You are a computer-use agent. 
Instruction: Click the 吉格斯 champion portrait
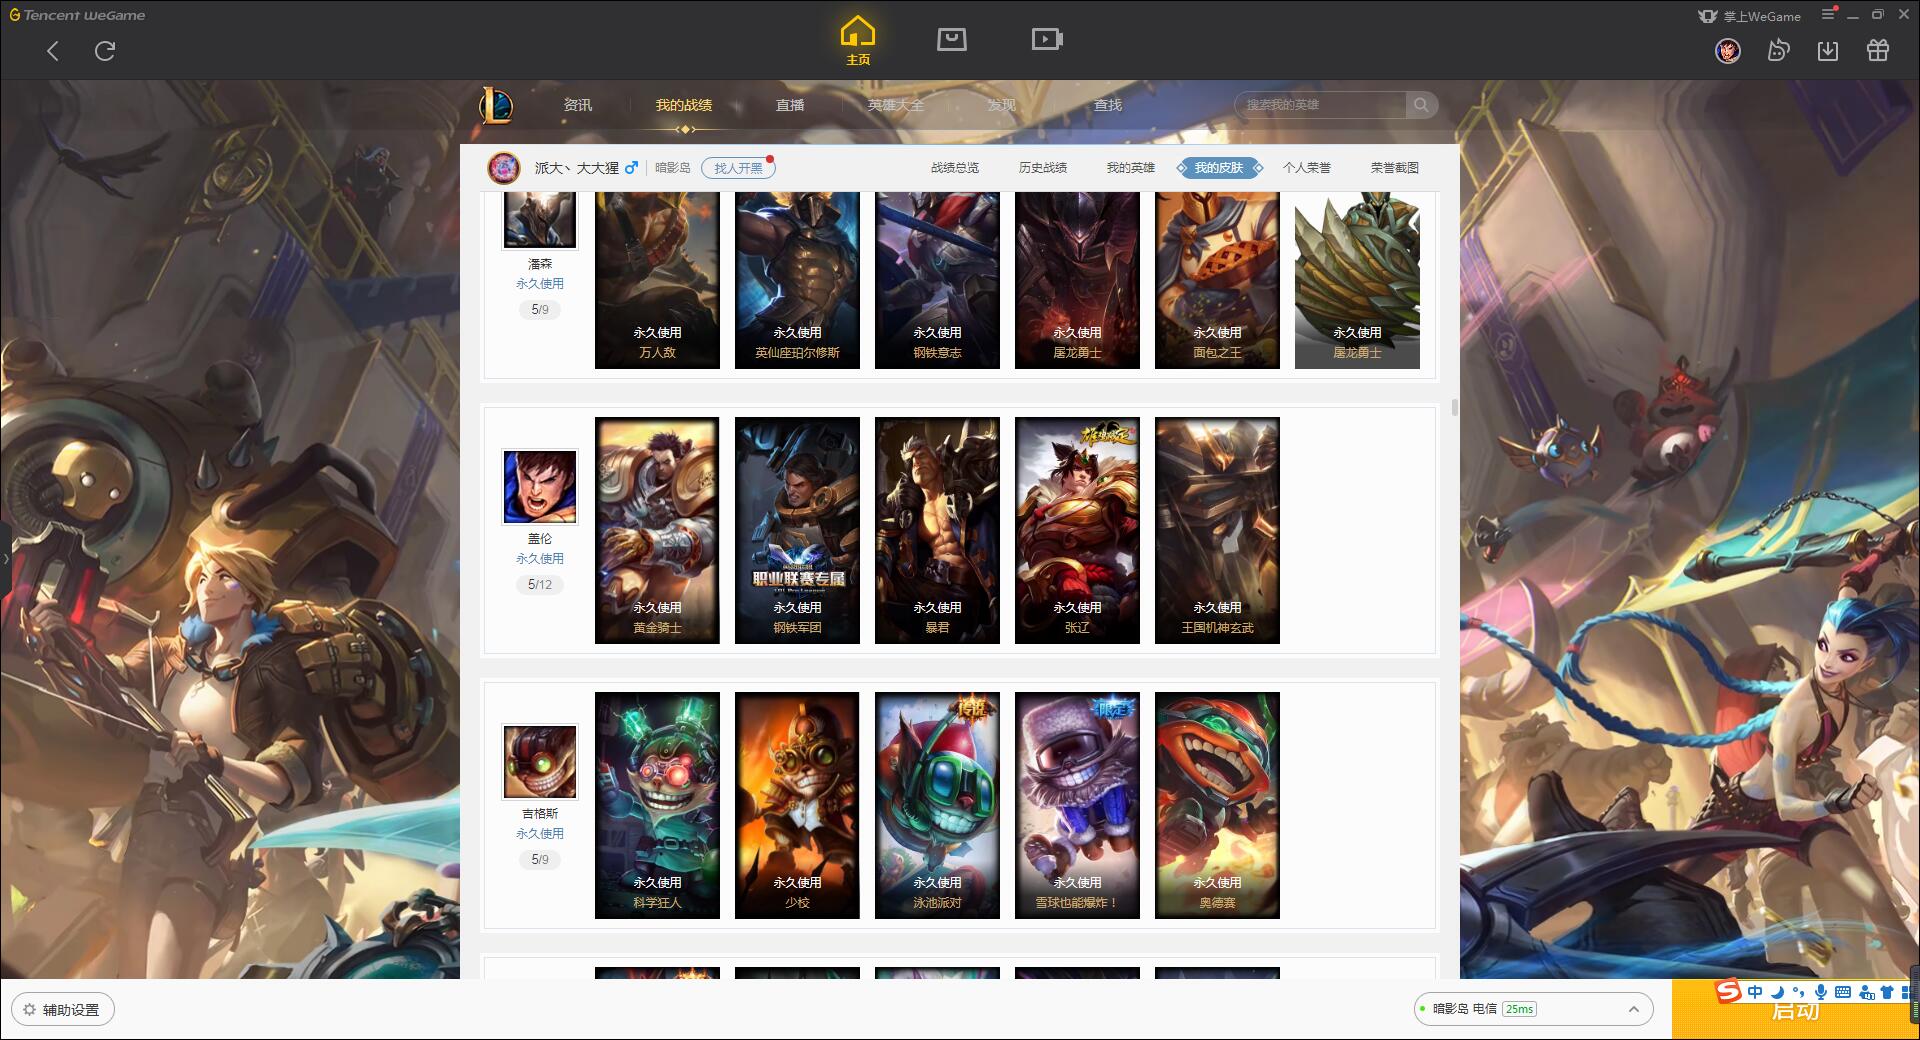[x=540, y=762]
